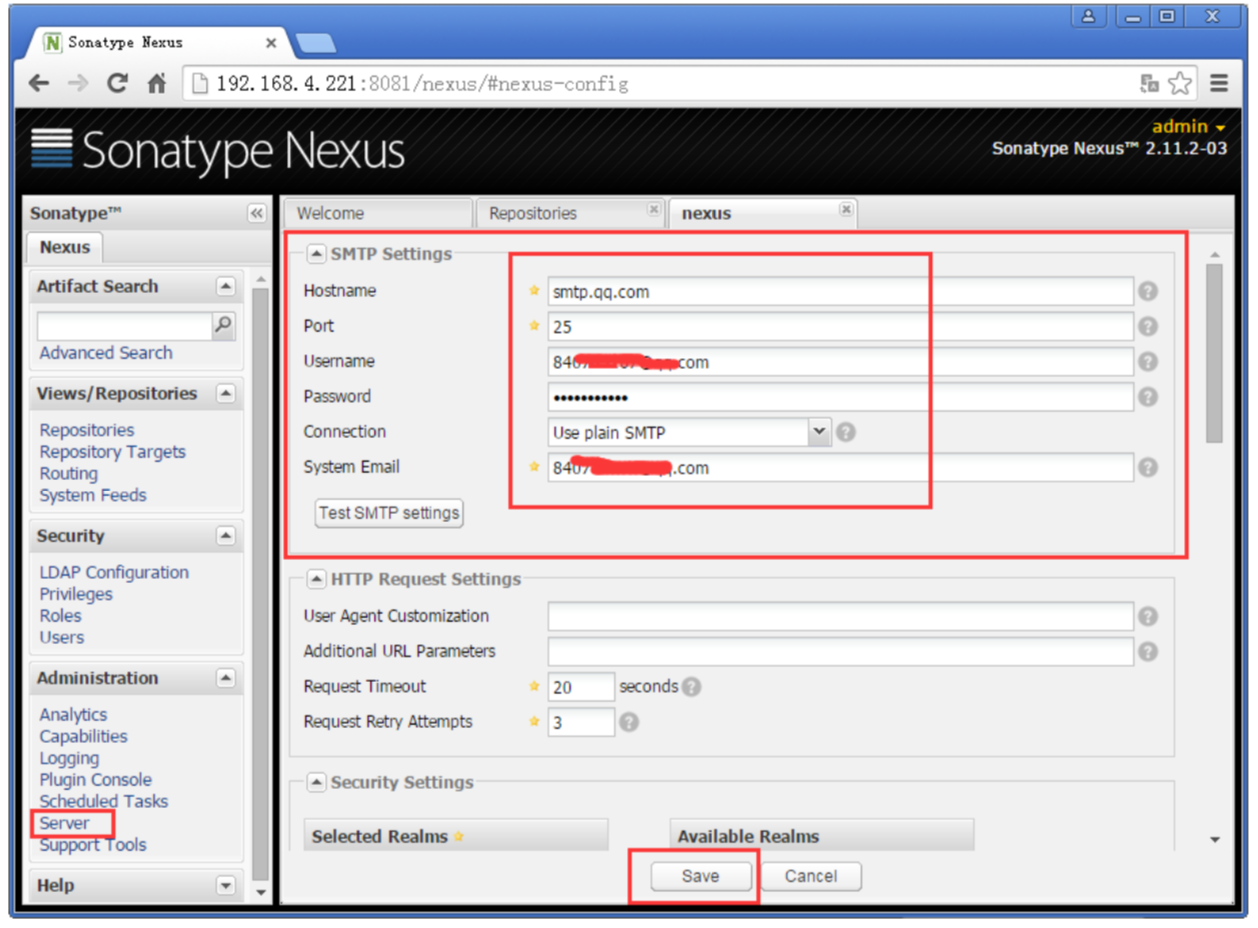The width and height of the screenshot is (1258, 928).
Task: Click the browser back arrow
Action: [x=38, y=84]
